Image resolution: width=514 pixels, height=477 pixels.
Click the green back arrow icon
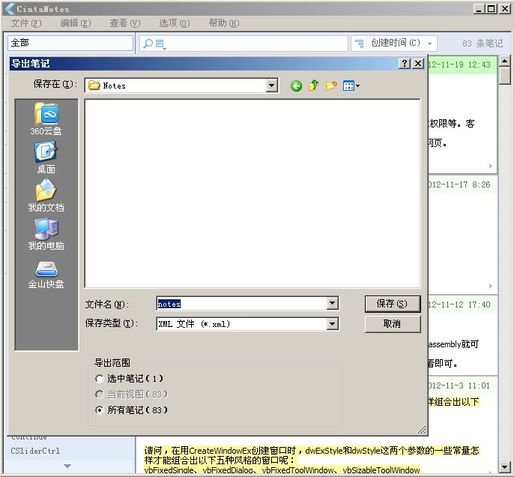pyautogui.click(x=296, y=86)
